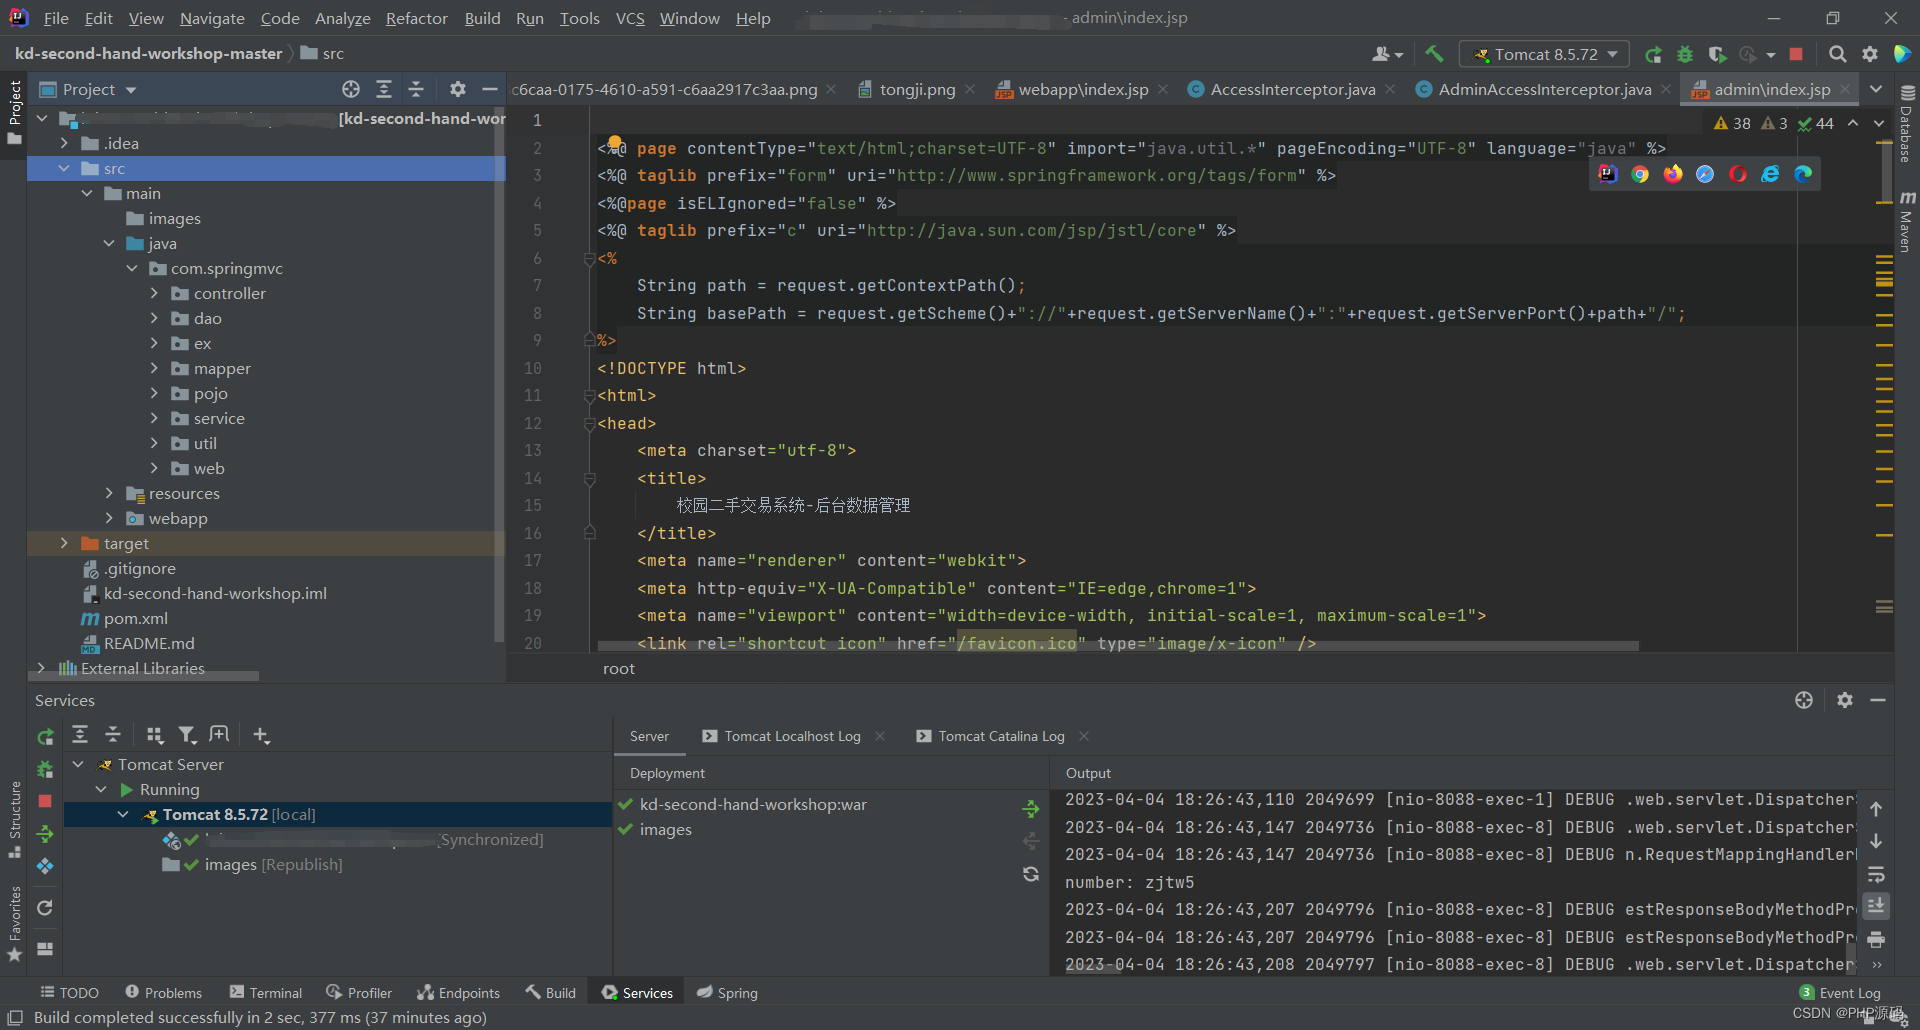Open the Refactor menu
Screen dimensions: 1920x1030
click(416, 18)
